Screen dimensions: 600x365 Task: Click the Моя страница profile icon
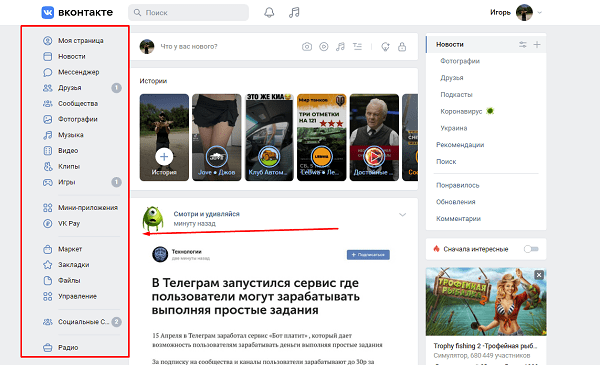click(x=47, y=41)
